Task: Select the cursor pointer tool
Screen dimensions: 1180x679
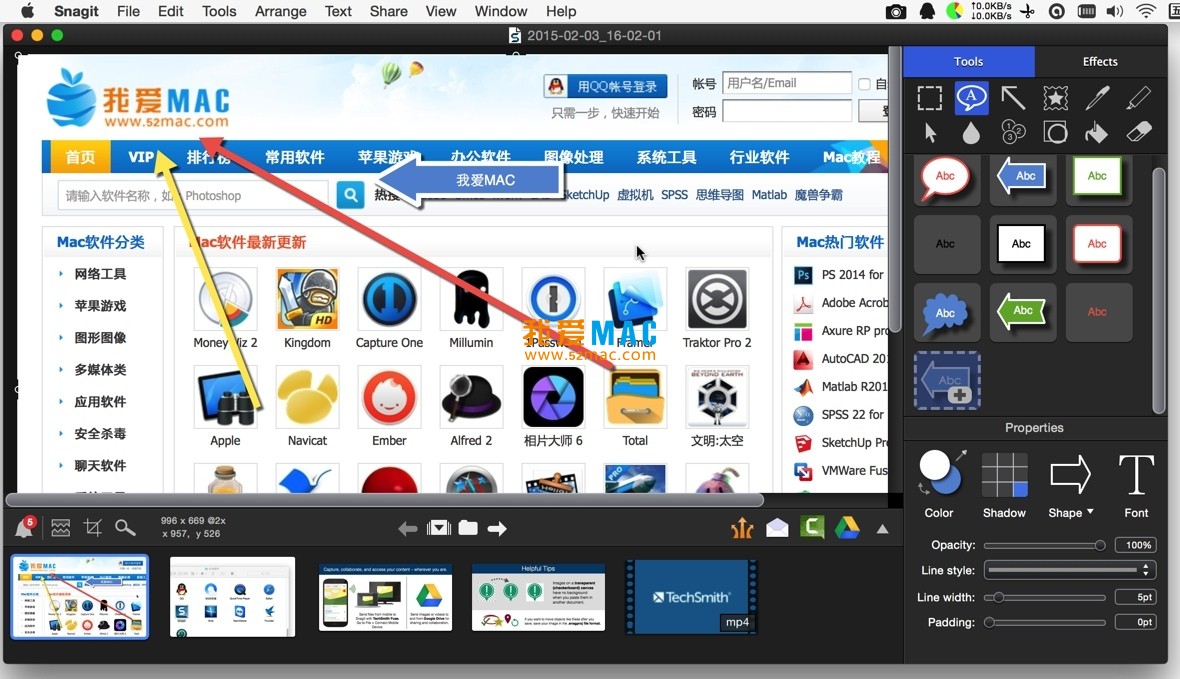Action: tap(930, 133)
